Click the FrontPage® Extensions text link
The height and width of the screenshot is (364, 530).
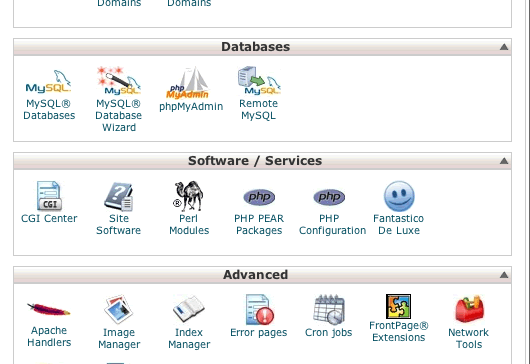pos(399,331)
